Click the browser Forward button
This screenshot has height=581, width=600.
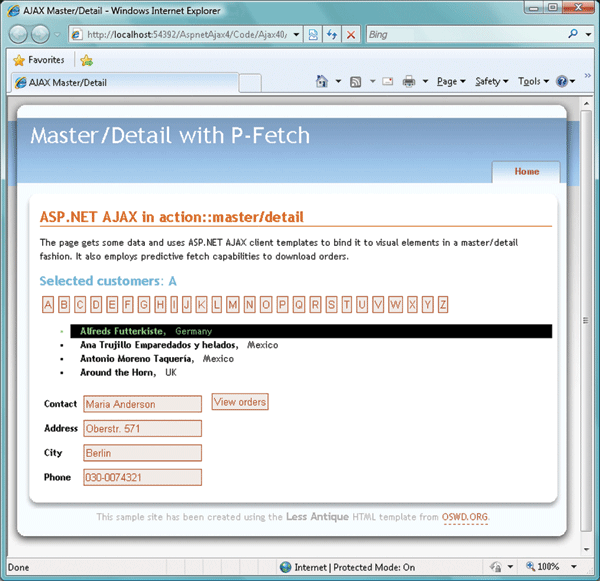[x=40, y=34]
